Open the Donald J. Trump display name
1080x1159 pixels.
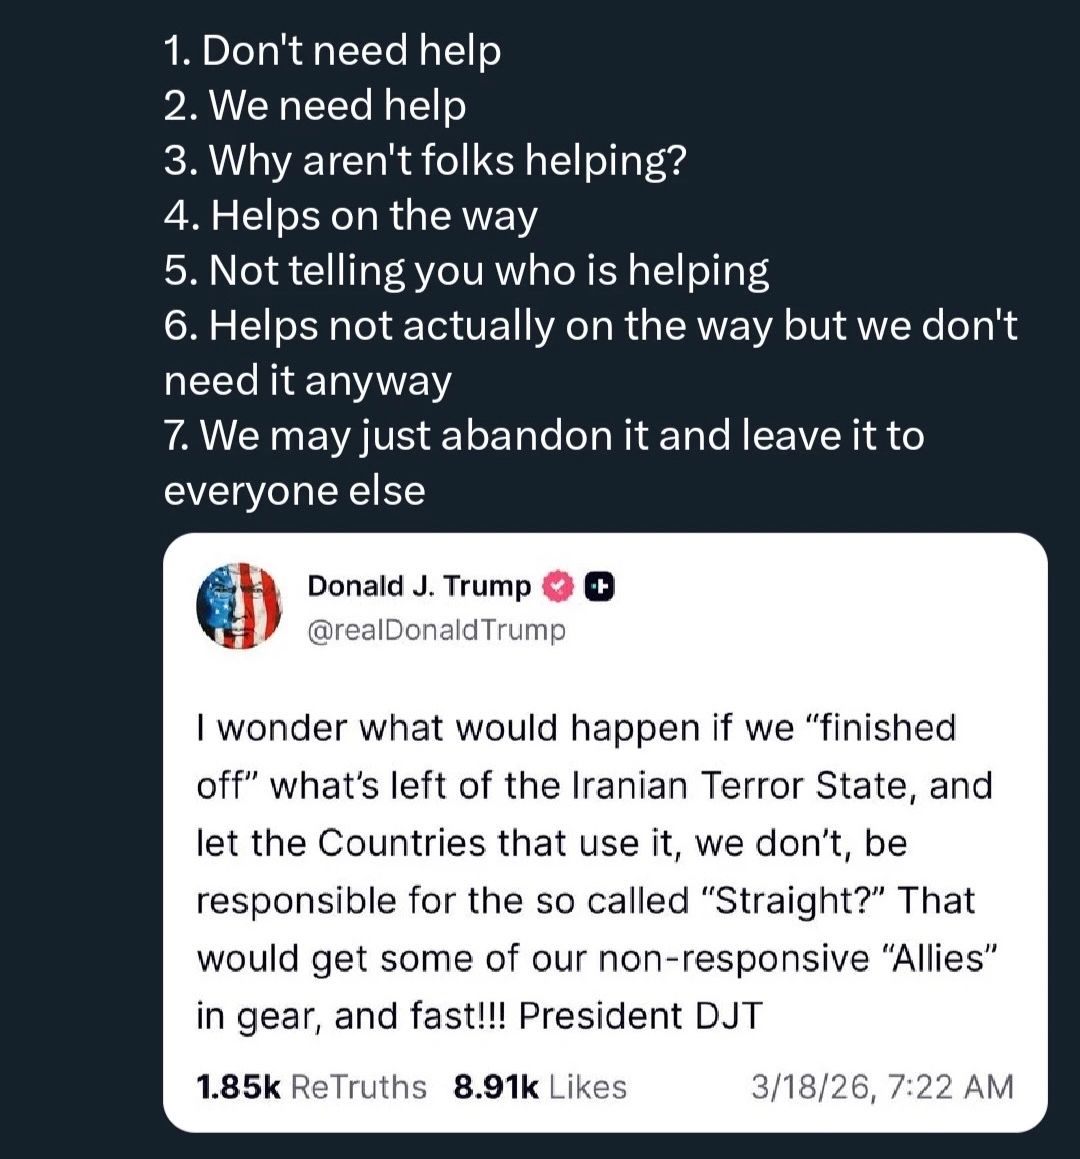point(418,586)
